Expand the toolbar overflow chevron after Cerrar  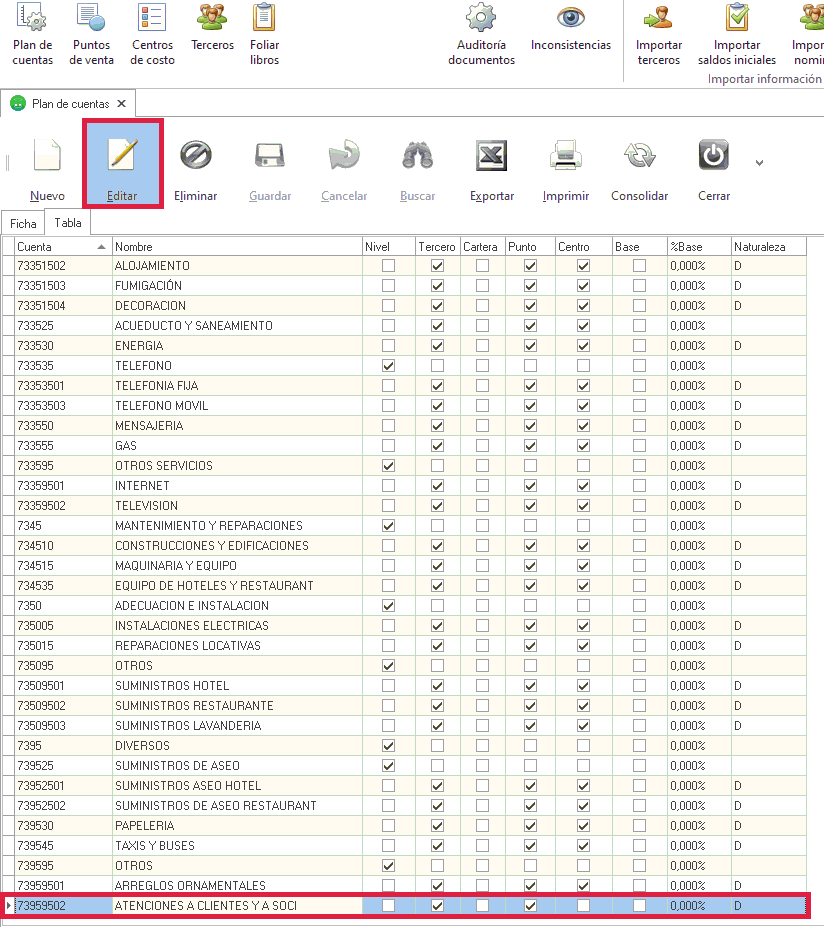tap(759, 163)
